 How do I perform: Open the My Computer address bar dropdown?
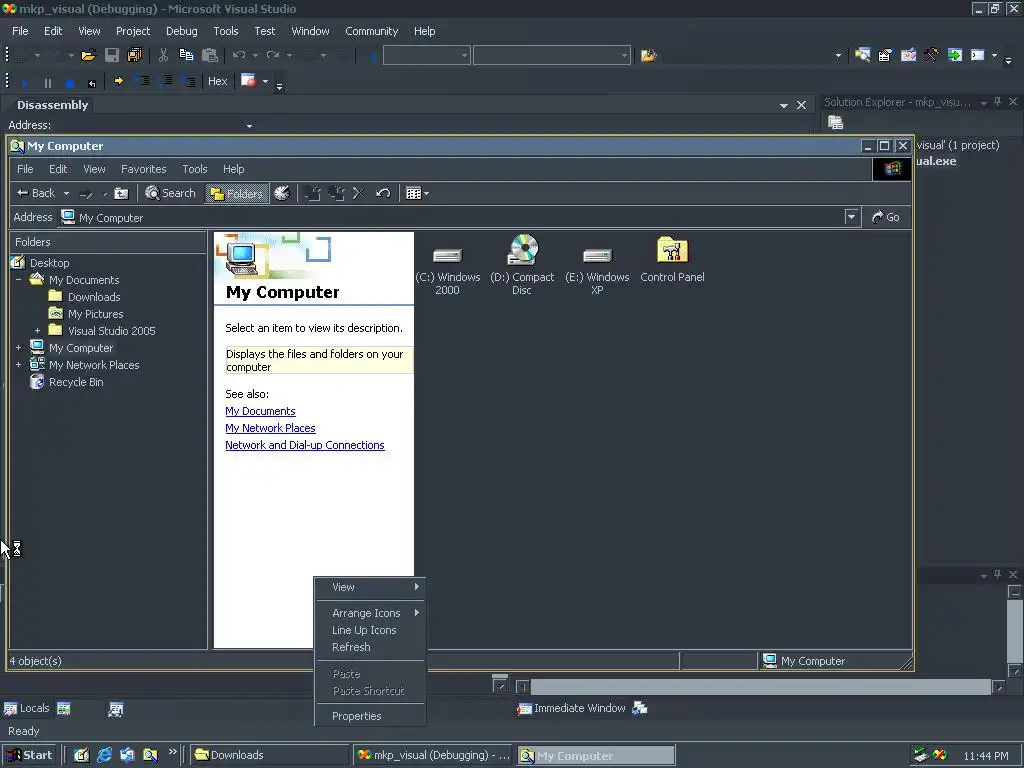[x=851, y=217]
